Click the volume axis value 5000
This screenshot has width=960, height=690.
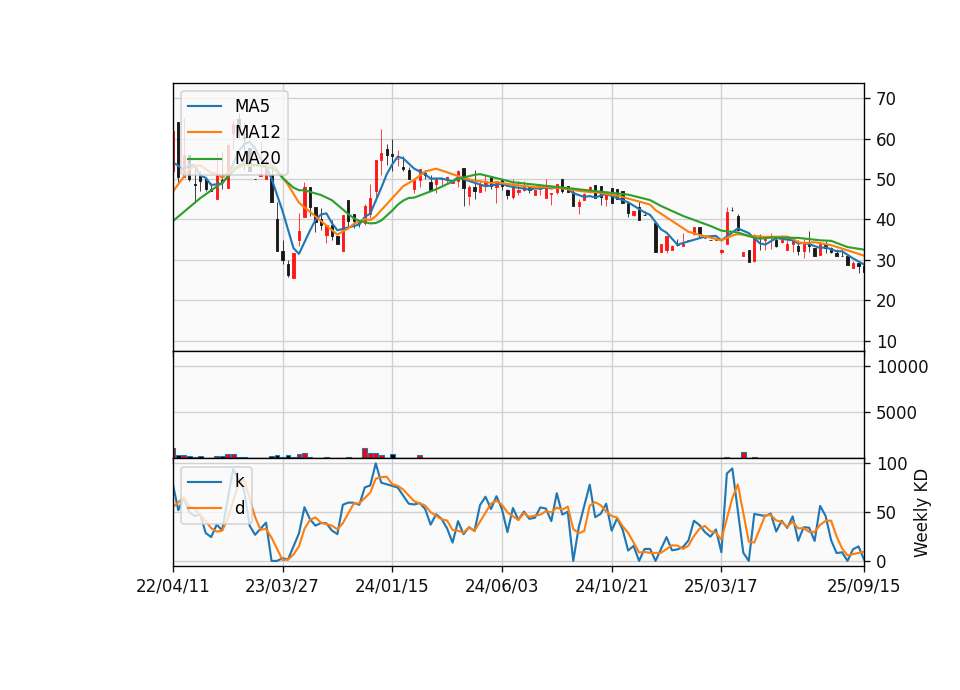pos(896,413)
